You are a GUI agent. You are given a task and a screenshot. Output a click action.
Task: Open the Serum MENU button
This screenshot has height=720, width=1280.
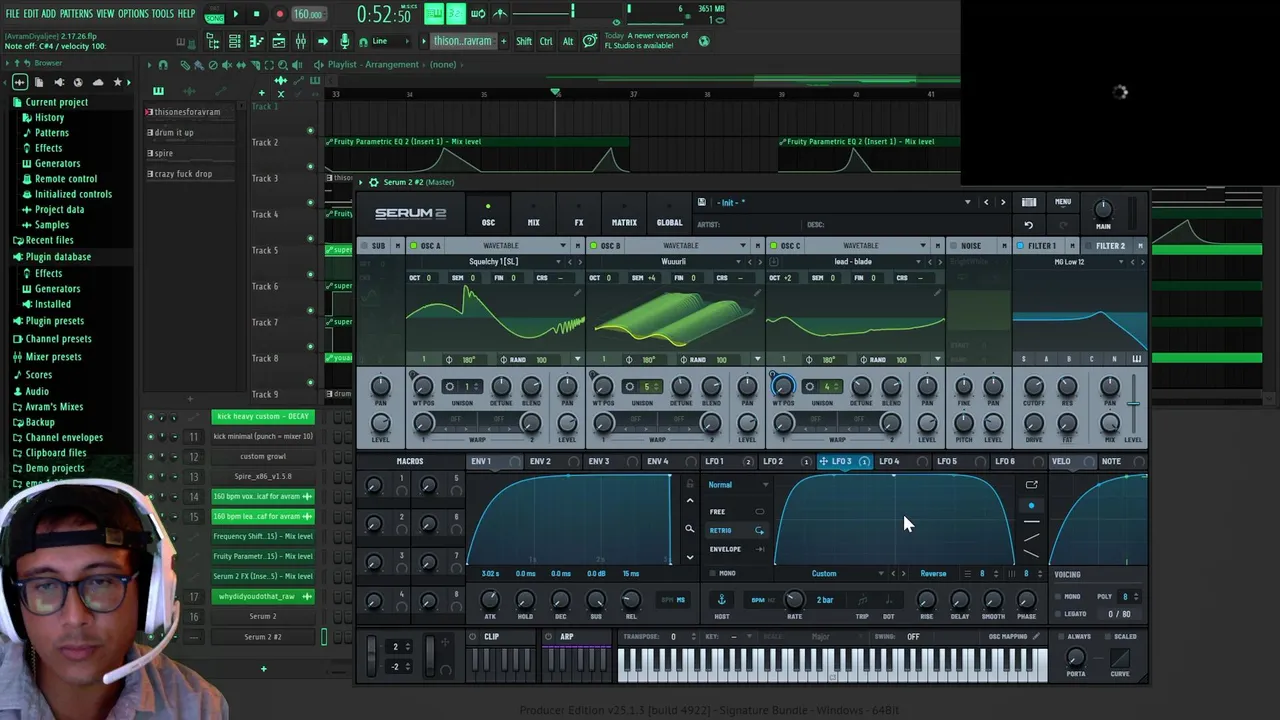(x=1063, y=202)
